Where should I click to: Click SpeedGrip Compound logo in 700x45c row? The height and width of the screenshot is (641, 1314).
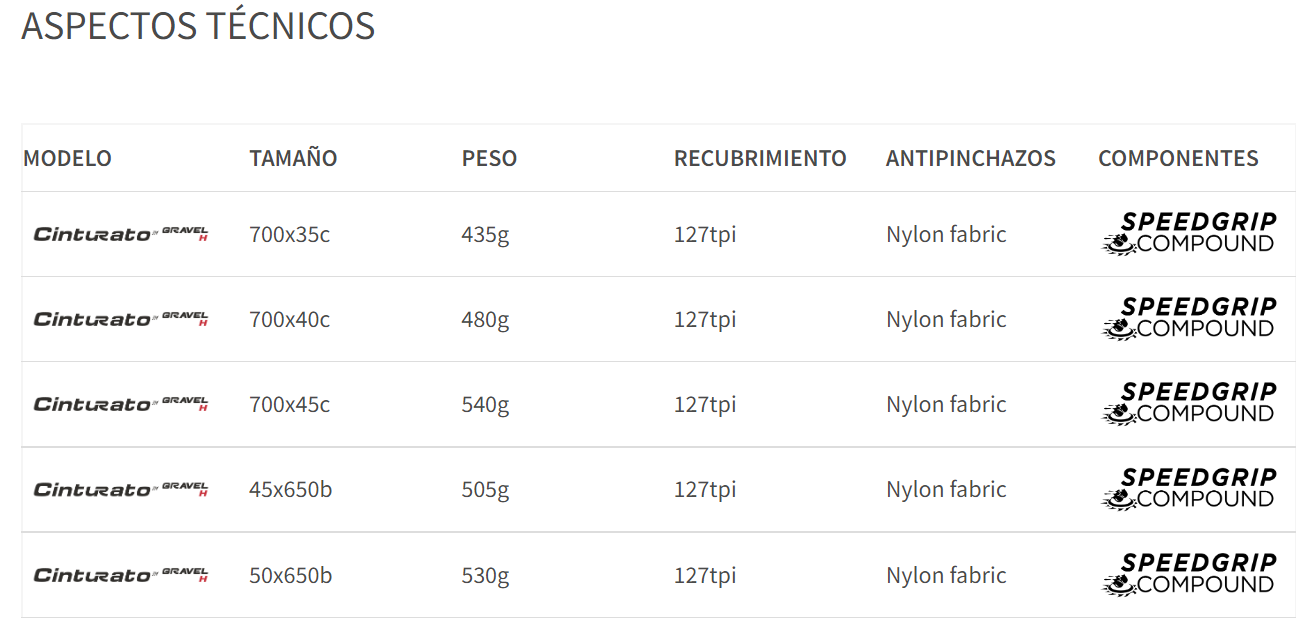1189,404
